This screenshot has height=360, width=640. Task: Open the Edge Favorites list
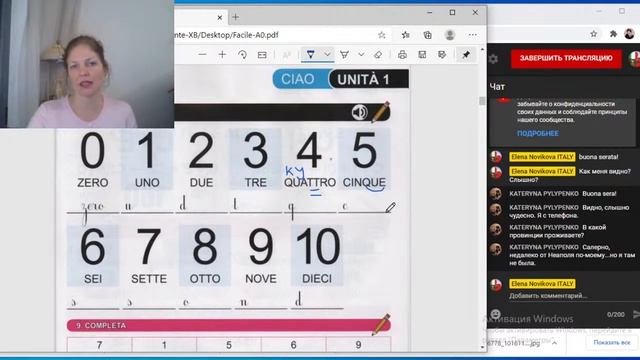tap(405, 35)
